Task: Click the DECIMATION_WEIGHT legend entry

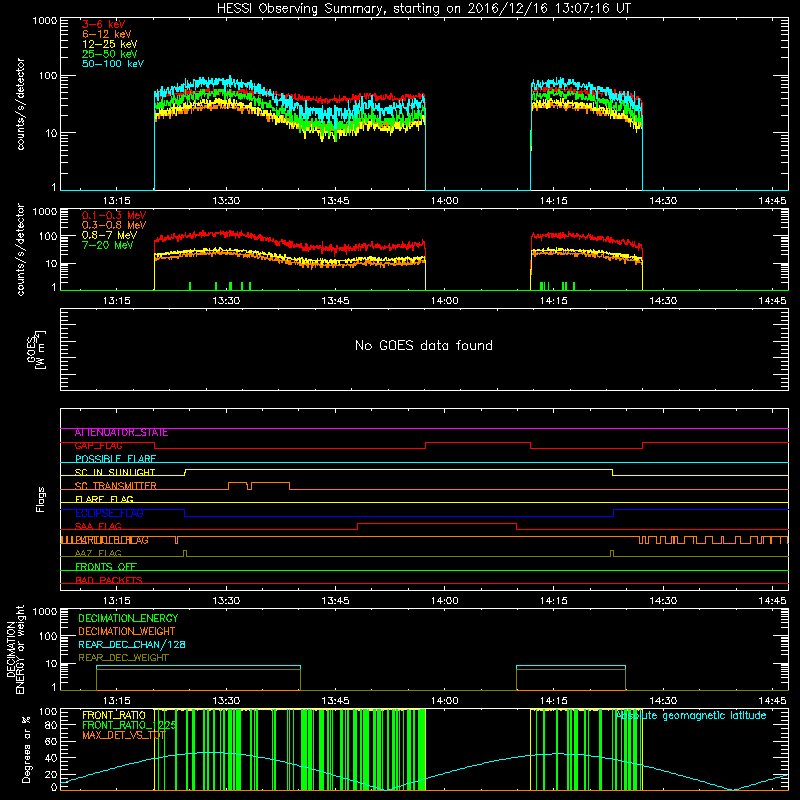Action: (x=127, y=632)
